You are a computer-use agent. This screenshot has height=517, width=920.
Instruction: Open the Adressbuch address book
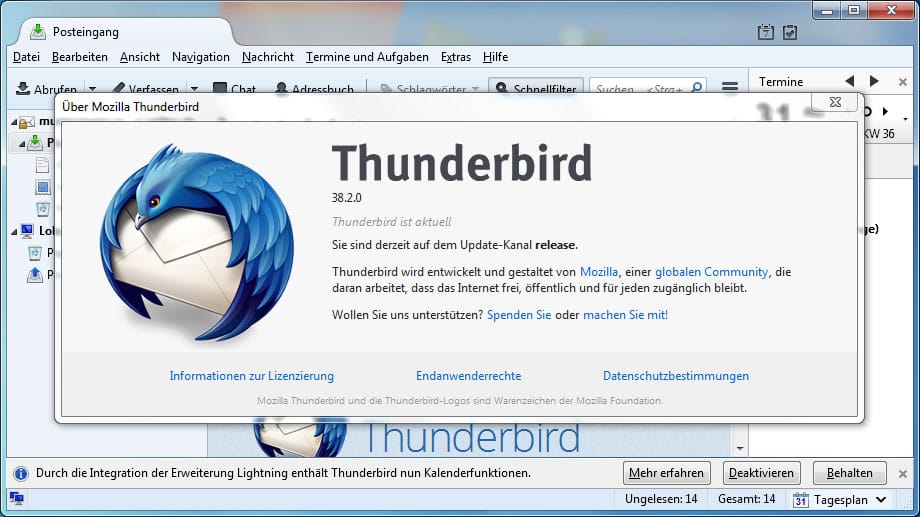tap(314, 89)
